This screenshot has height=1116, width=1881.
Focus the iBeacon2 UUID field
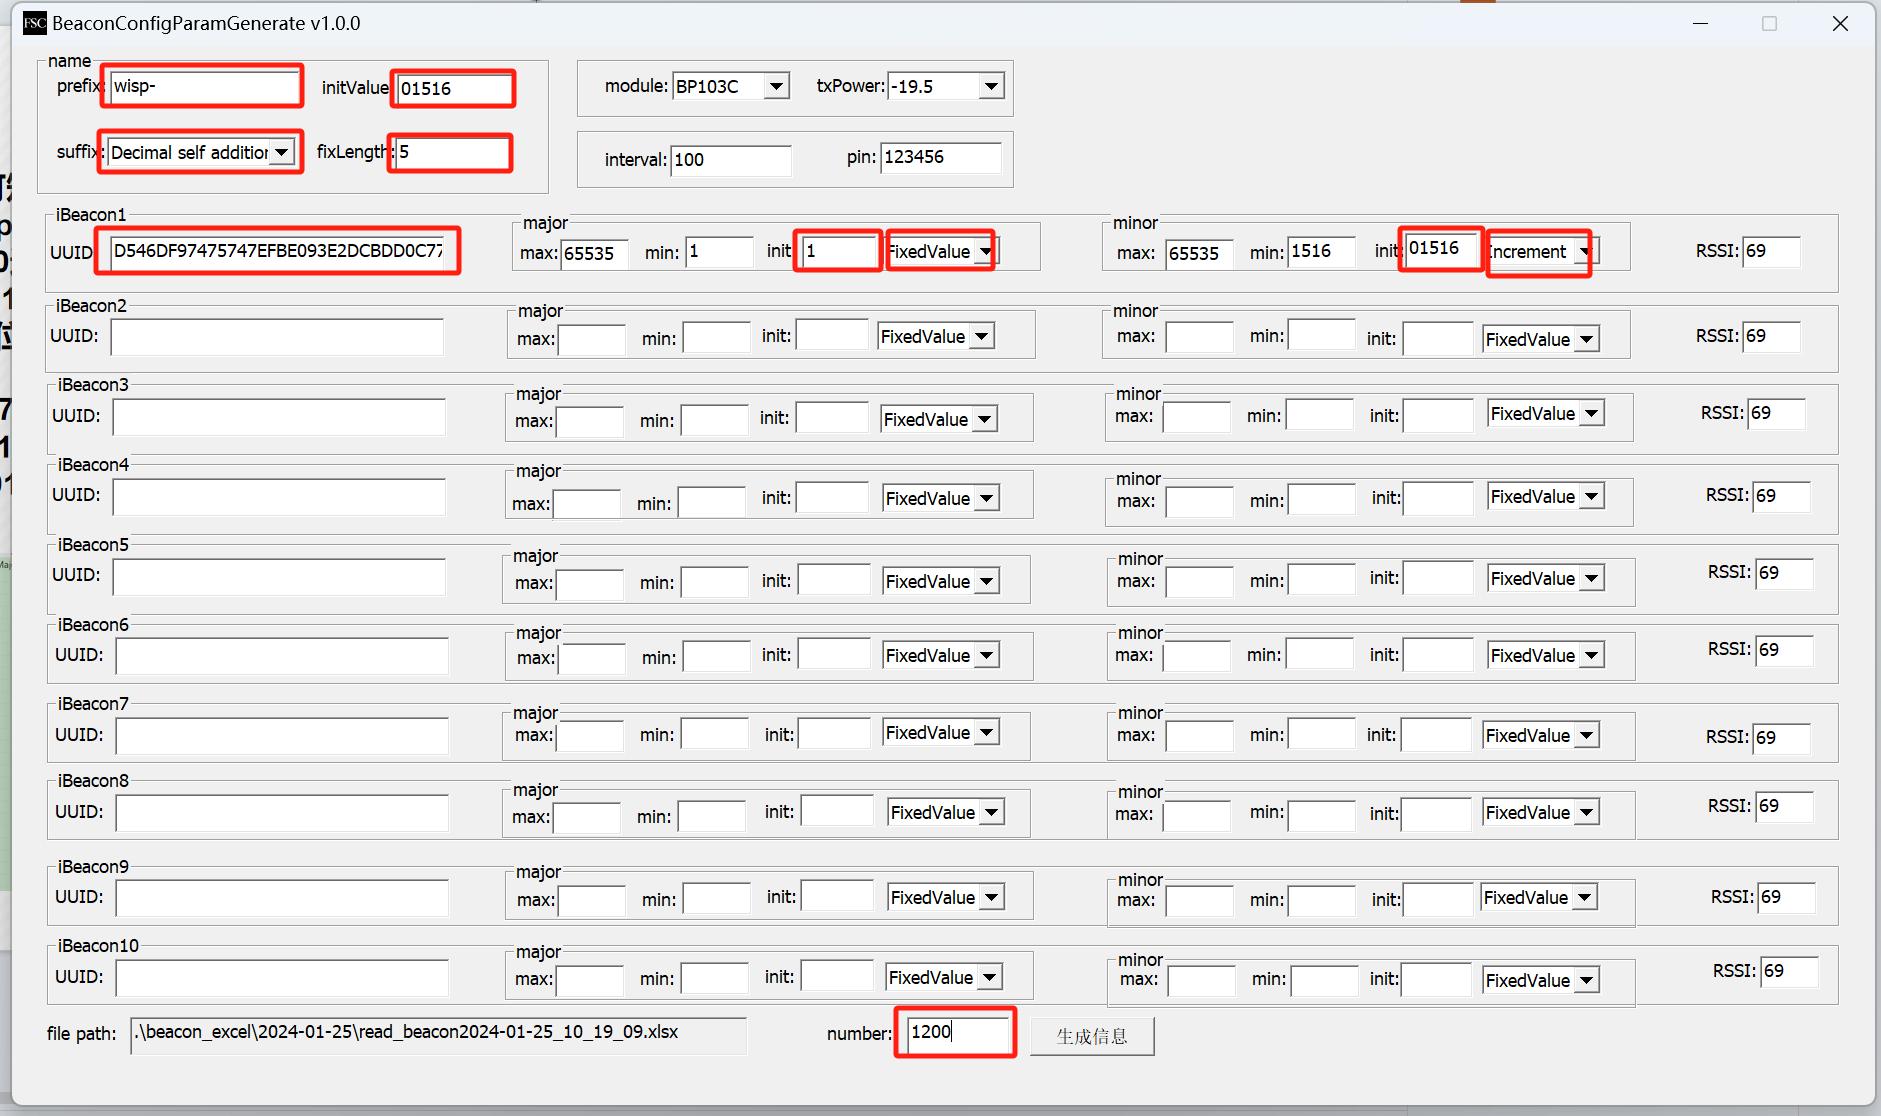click(277, 337)
